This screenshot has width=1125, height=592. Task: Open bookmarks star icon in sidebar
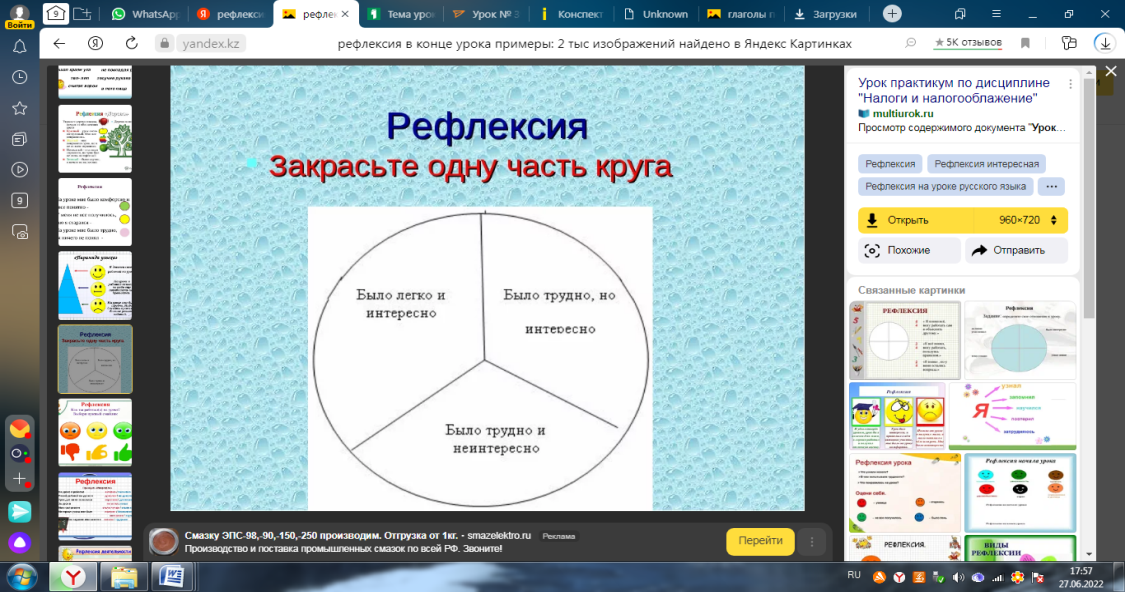[x=19, y=108]
